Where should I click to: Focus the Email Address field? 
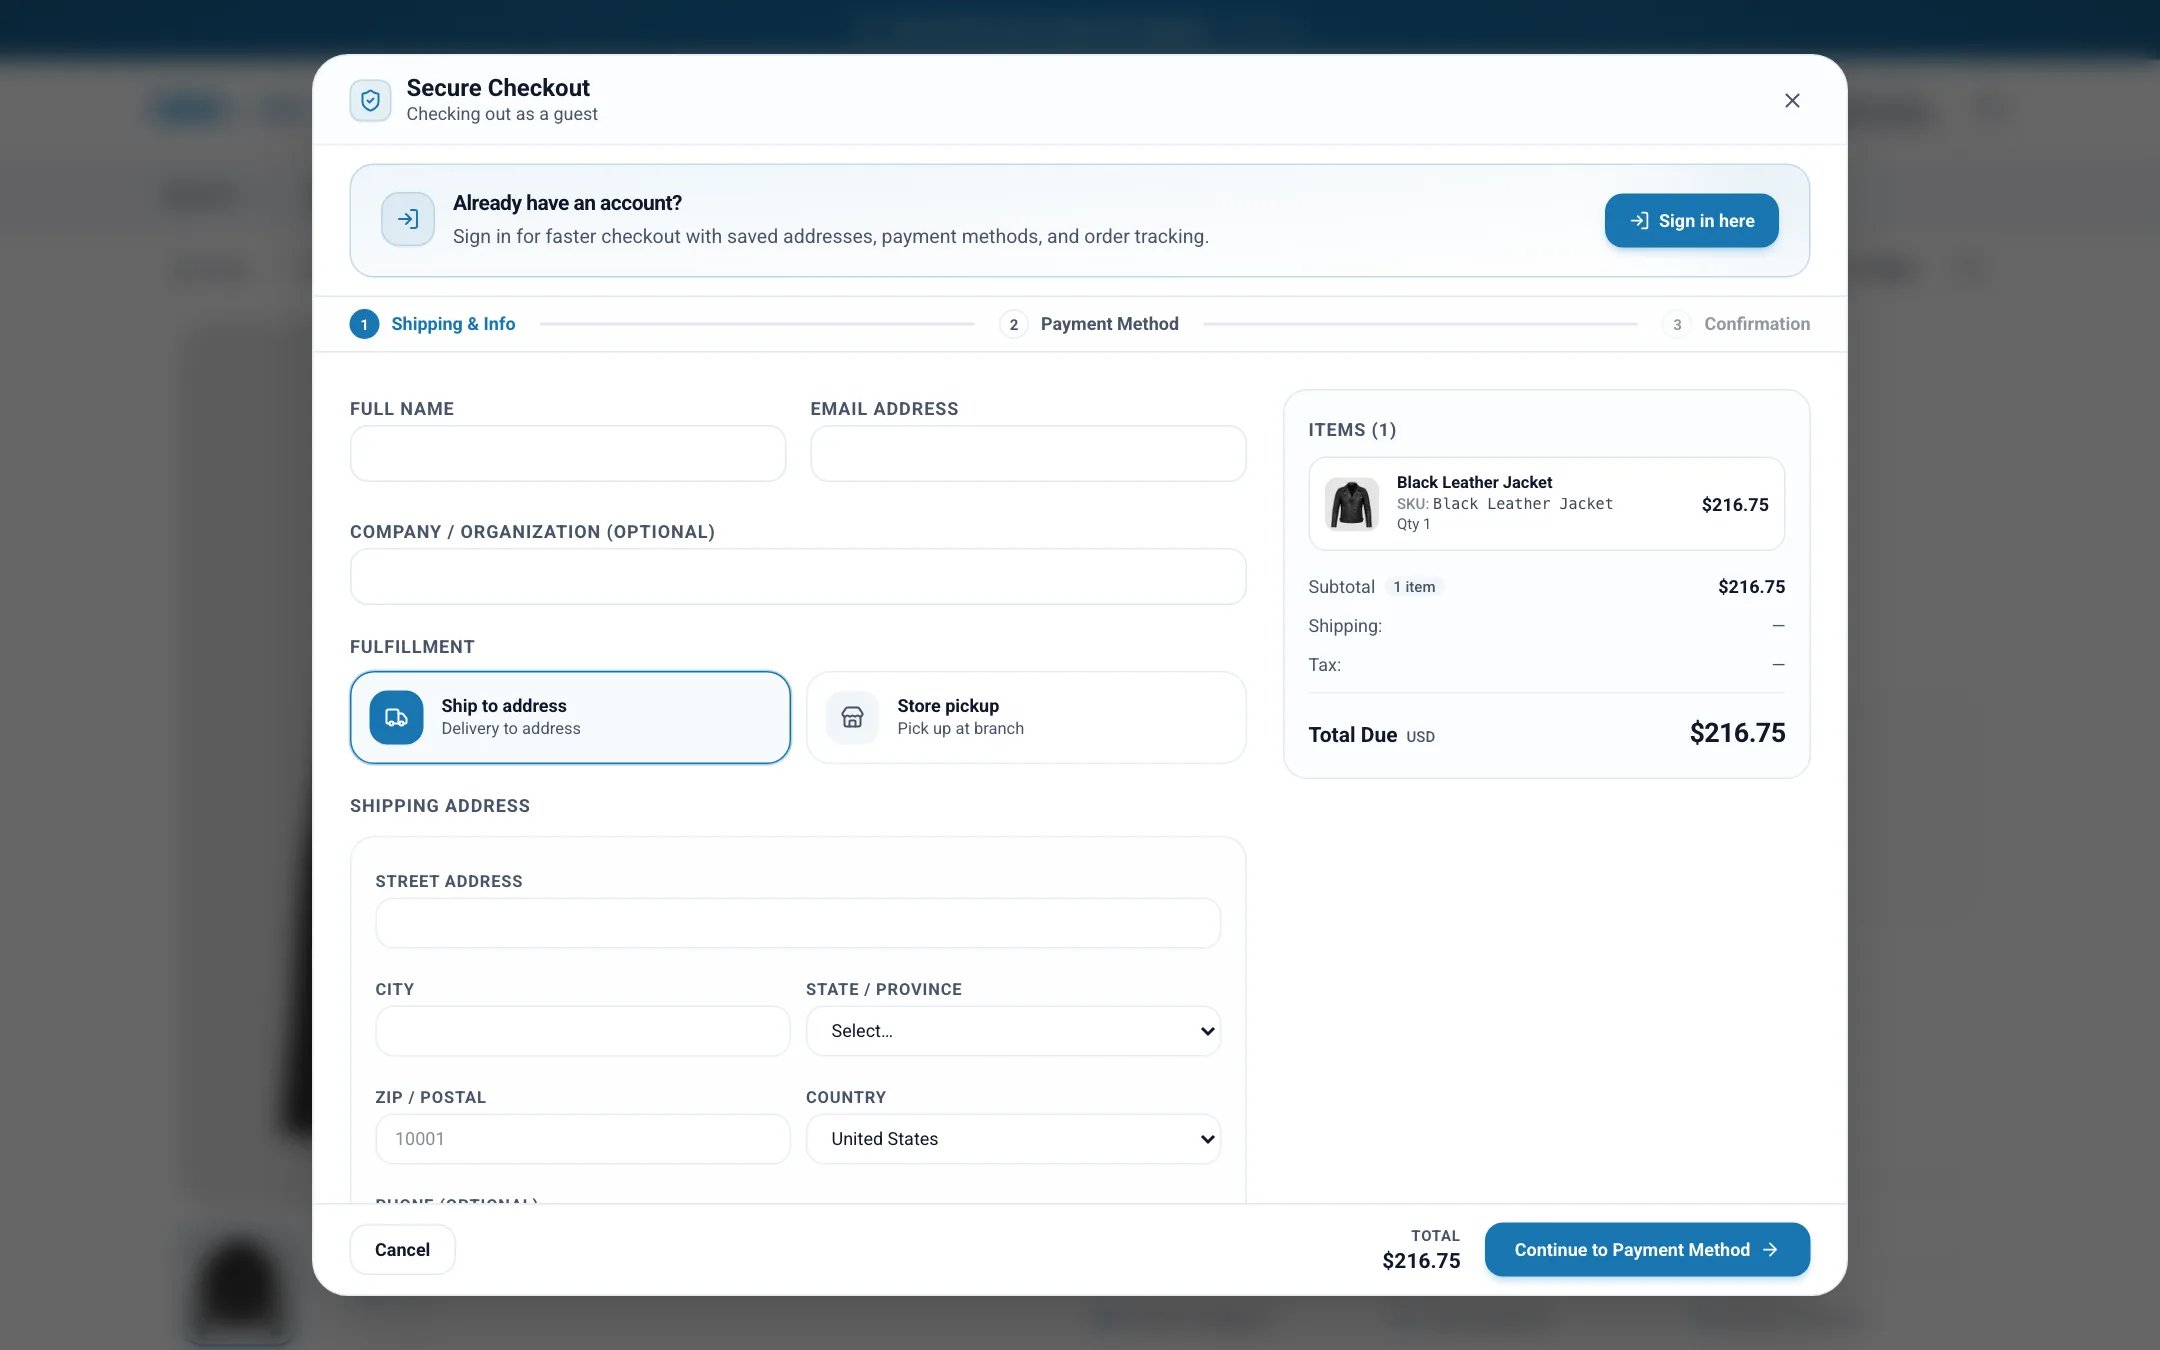1028,453
